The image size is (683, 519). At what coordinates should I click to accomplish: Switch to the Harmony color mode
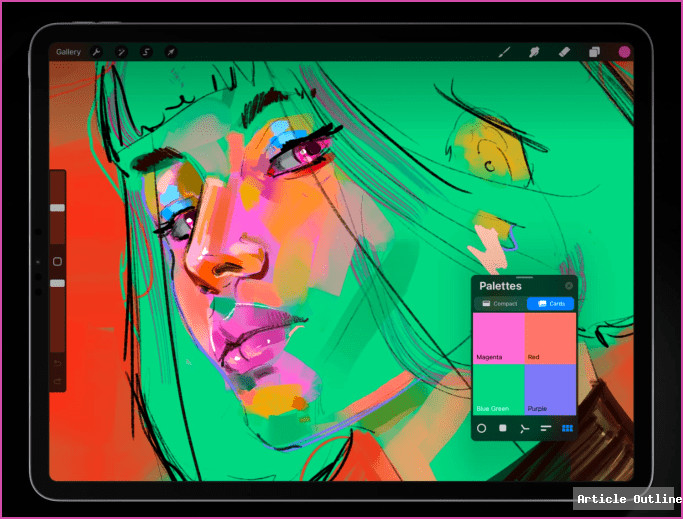coord(524,428)
